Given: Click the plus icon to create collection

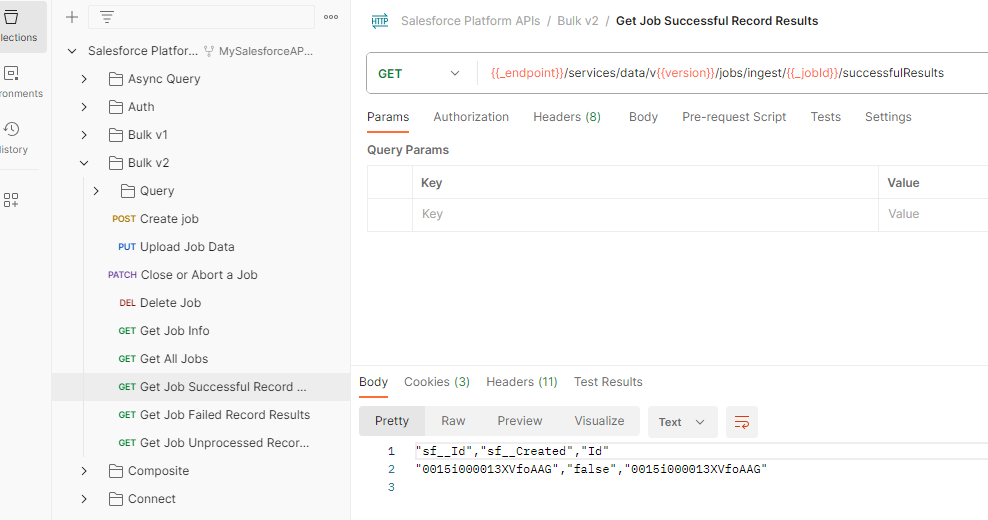Looking at the screenshot, I should [x=72, y=17].
